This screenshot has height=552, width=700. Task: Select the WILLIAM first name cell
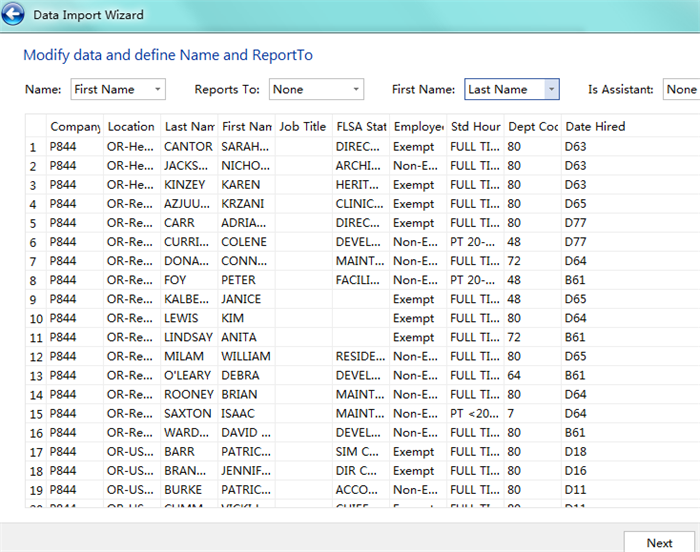pos(245,357)
